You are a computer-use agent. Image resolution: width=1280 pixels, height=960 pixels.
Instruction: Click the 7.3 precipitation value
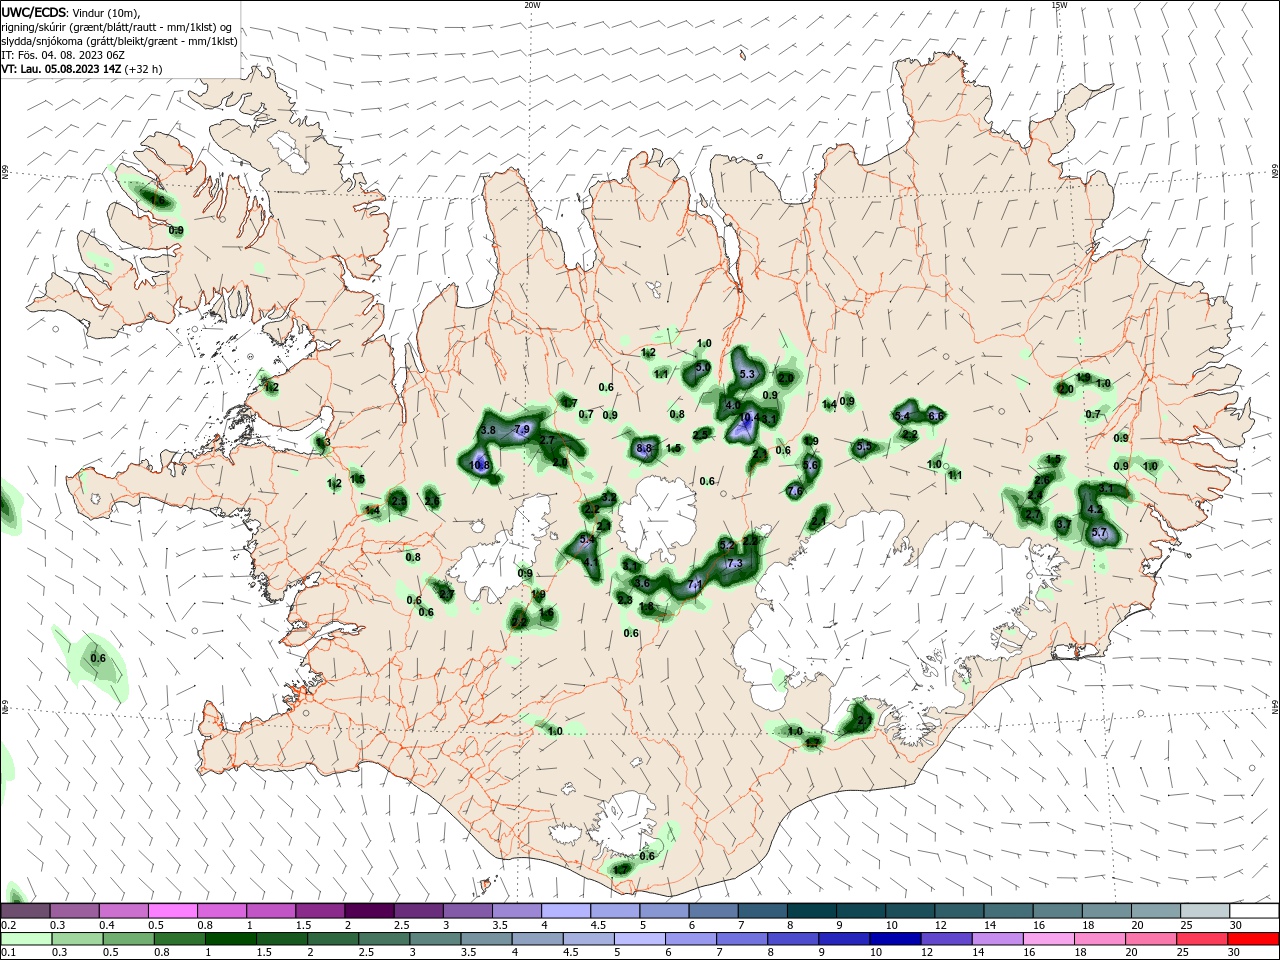(735, 564)
